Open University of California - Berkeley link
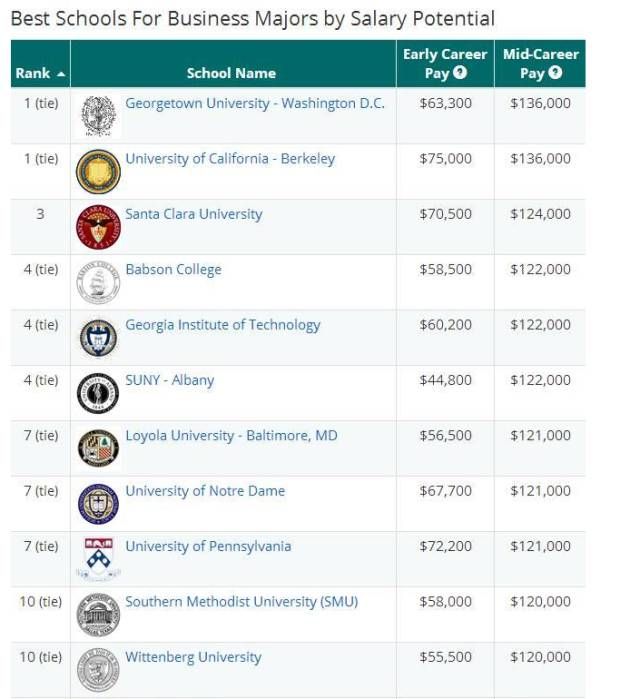 click(230, 158)
